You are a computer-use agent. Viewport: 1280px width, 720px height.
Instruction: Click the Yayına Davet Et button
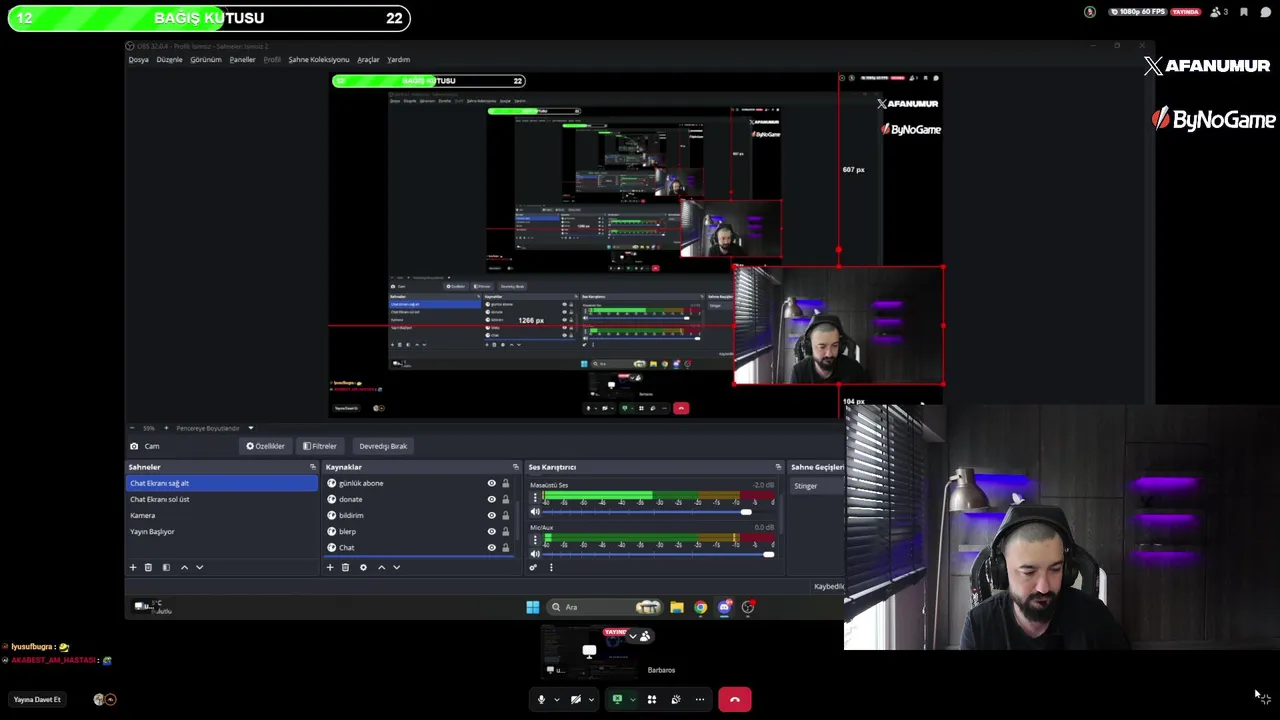click(37, 699)
